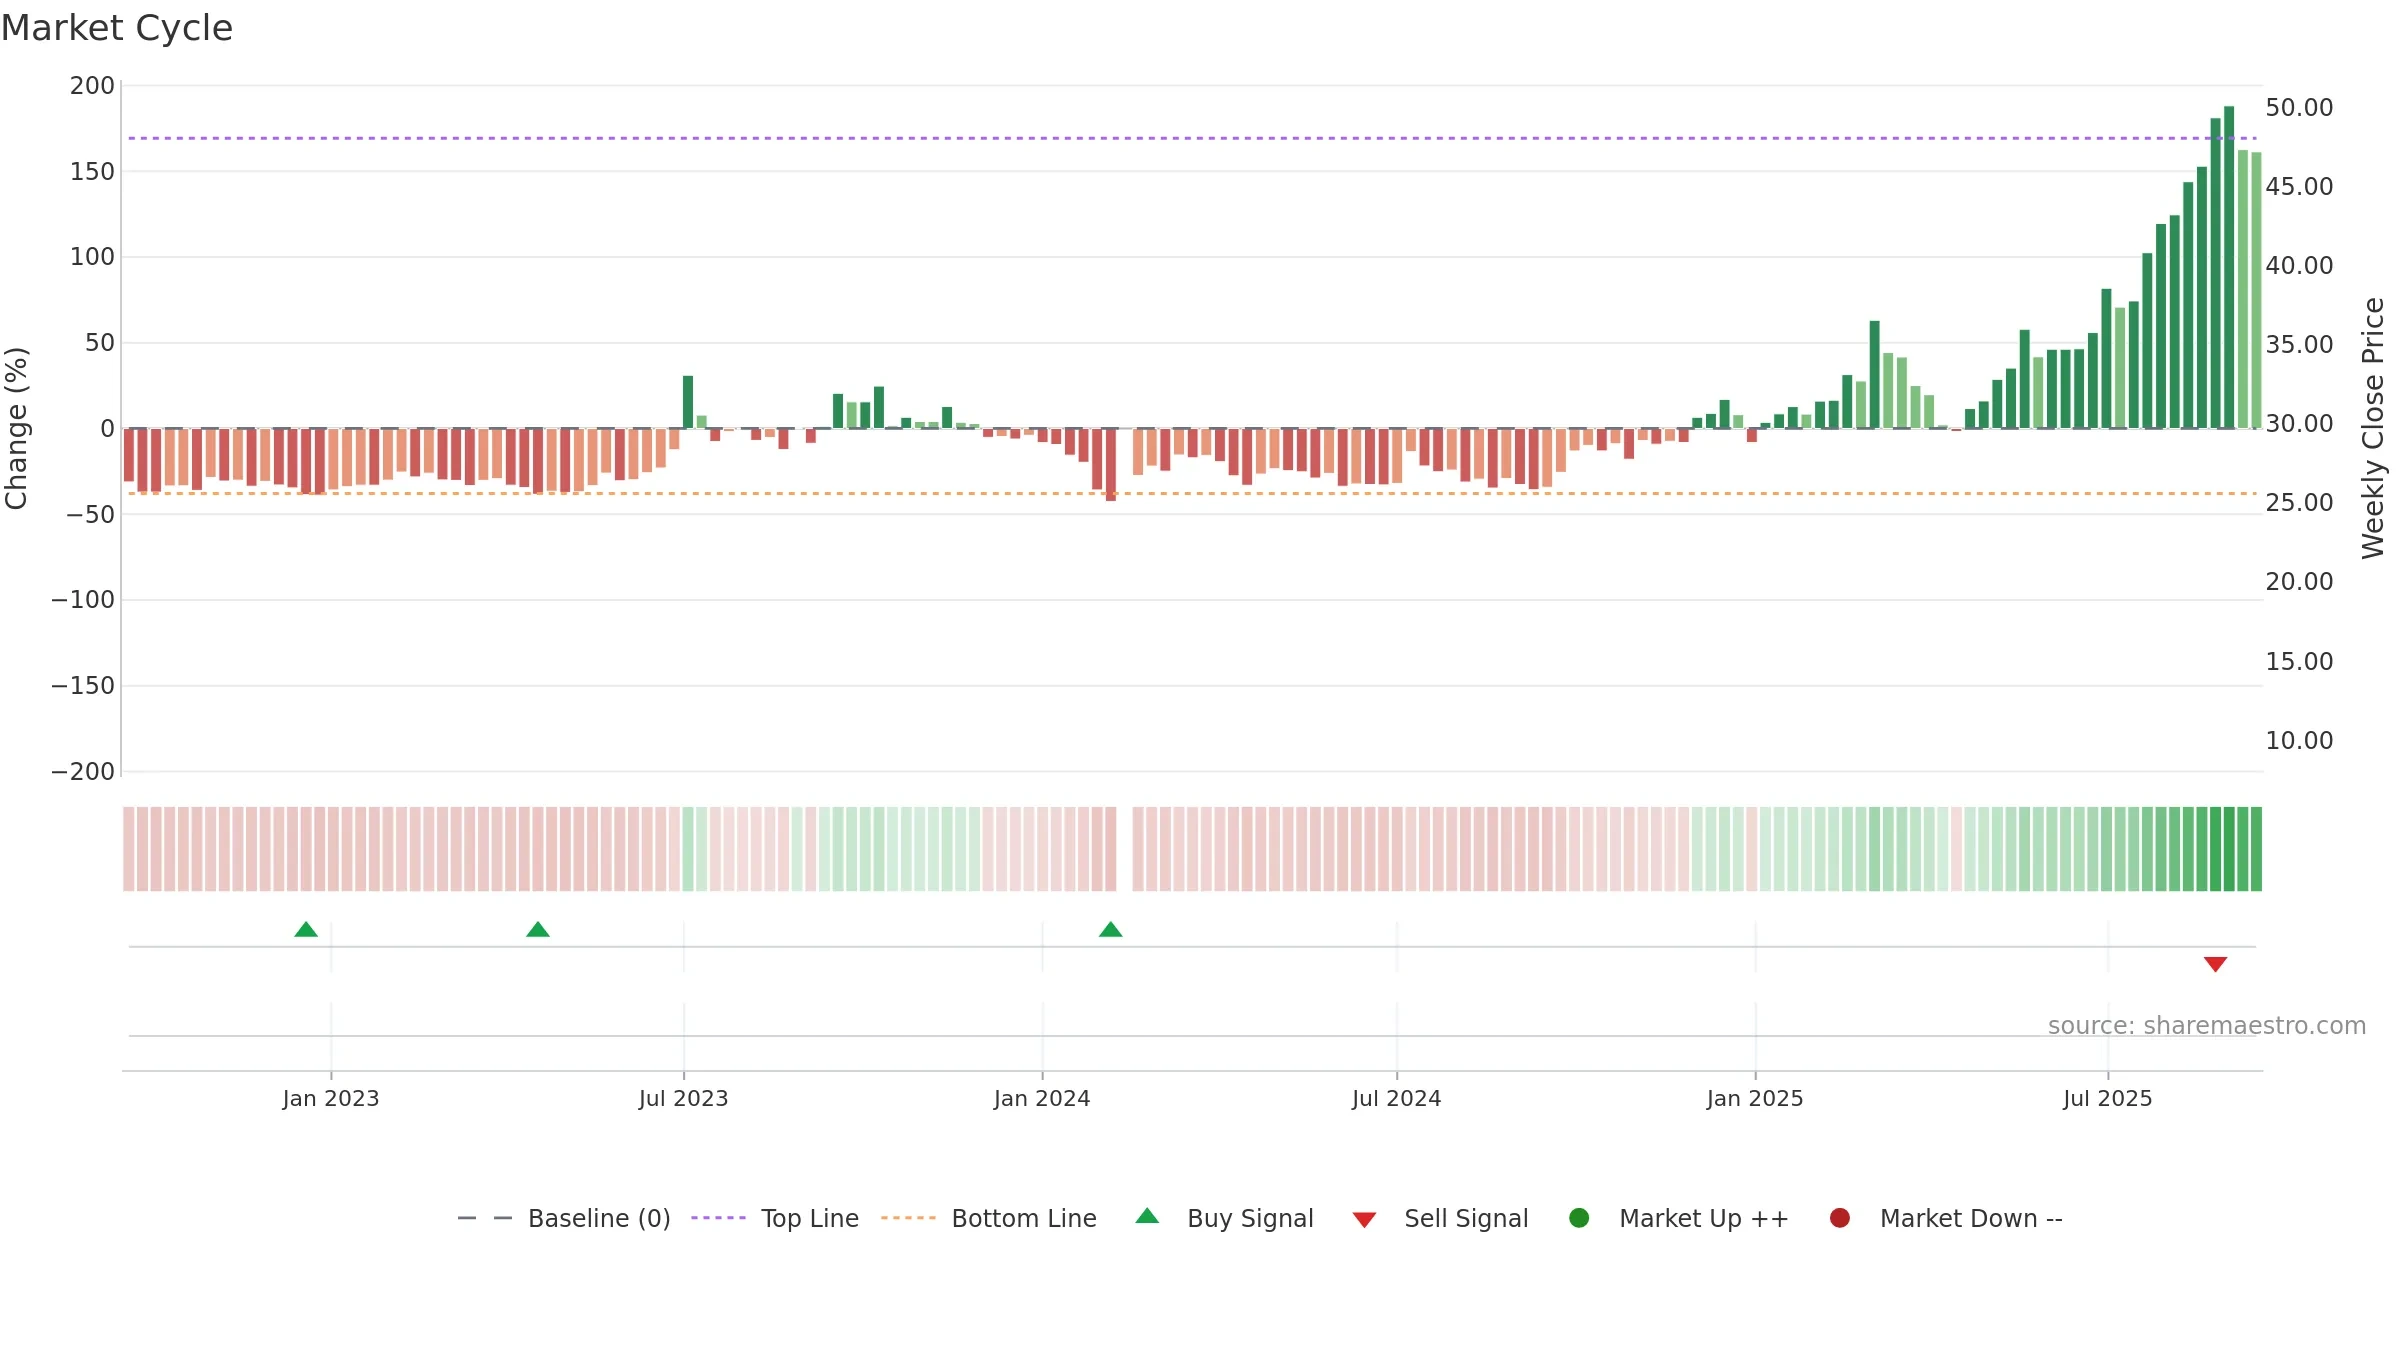Click the −100 tick on Change axis
Image resolution: width=2400 pixels, height=1350 pixels.
click(83, 600)
